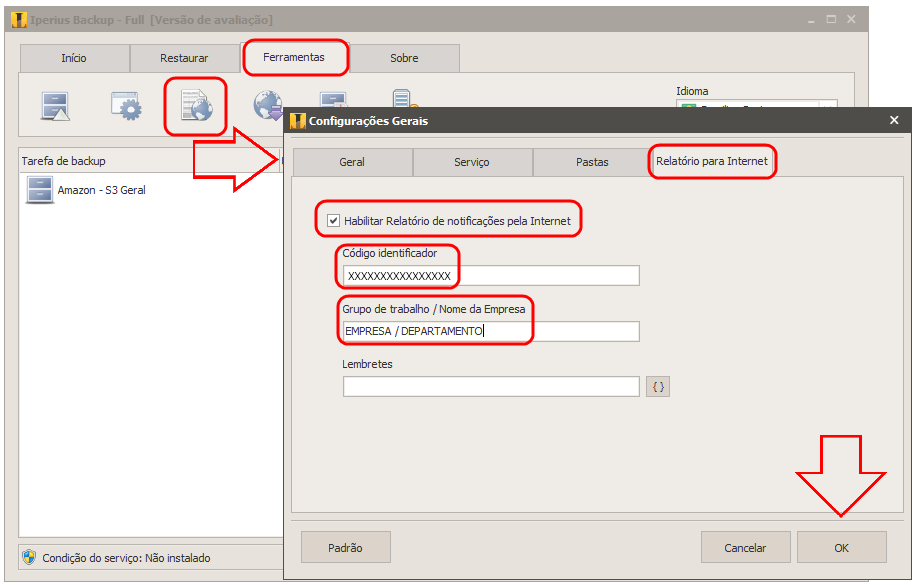Minimize the Iperius Backup main window

pos(811,20)
